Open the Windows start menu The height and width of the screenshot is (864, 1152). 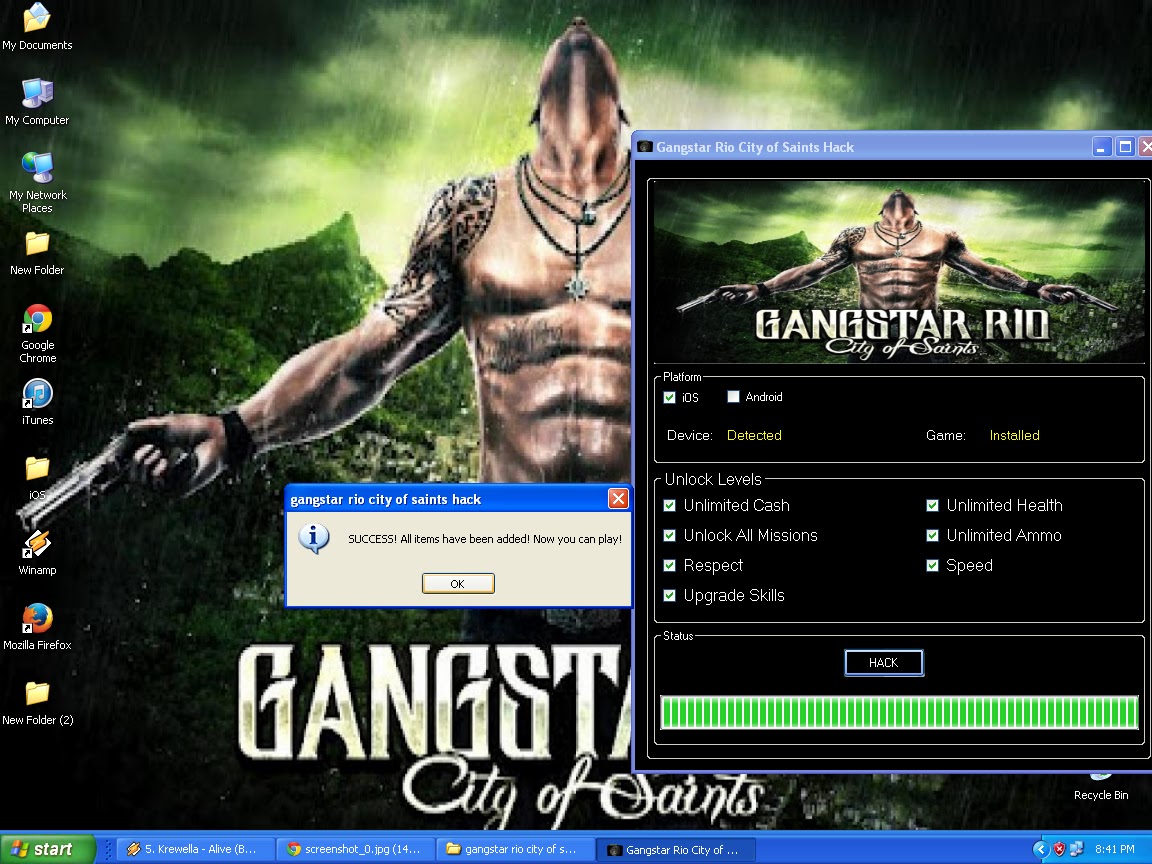pyautogui.click(x=48, y=849)
